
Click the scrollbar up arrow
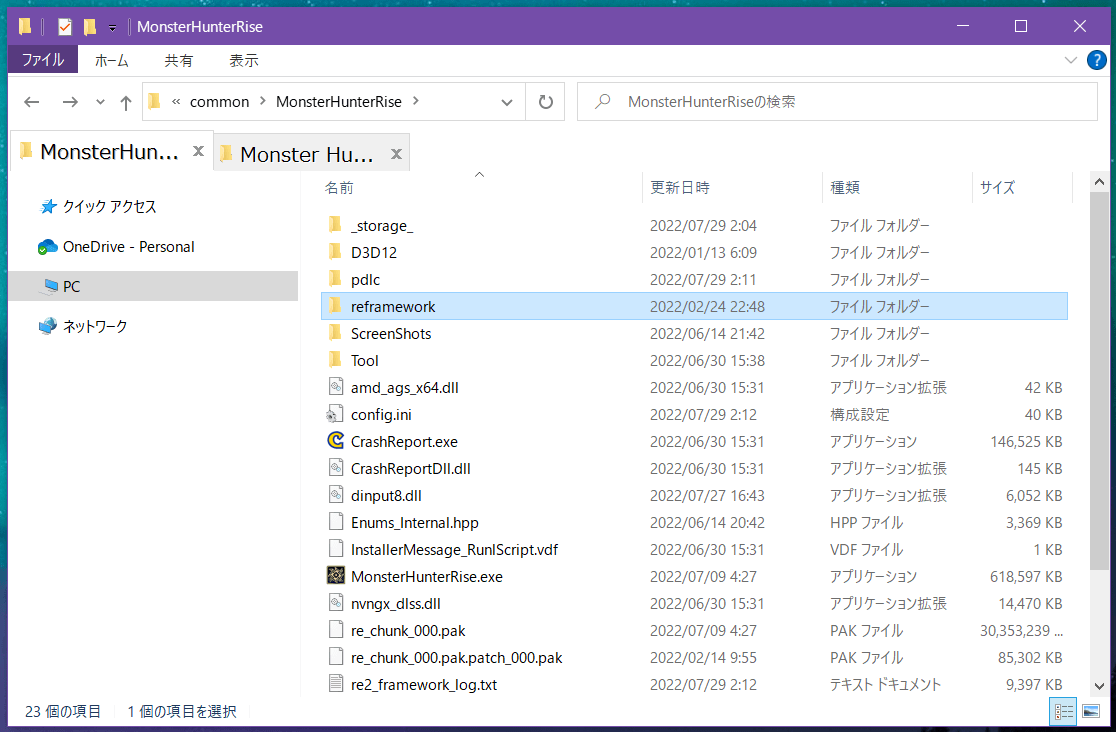point(1099,182)
